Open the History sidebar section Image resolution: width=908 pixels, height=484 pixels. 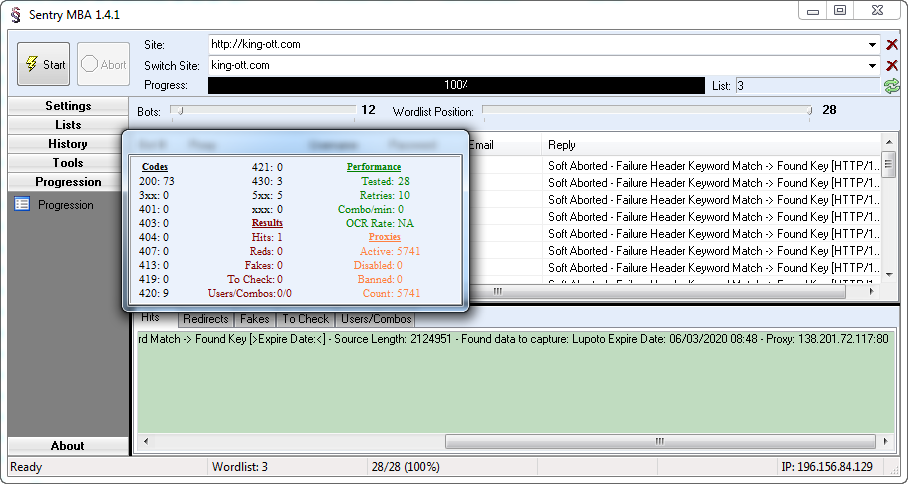68,144
